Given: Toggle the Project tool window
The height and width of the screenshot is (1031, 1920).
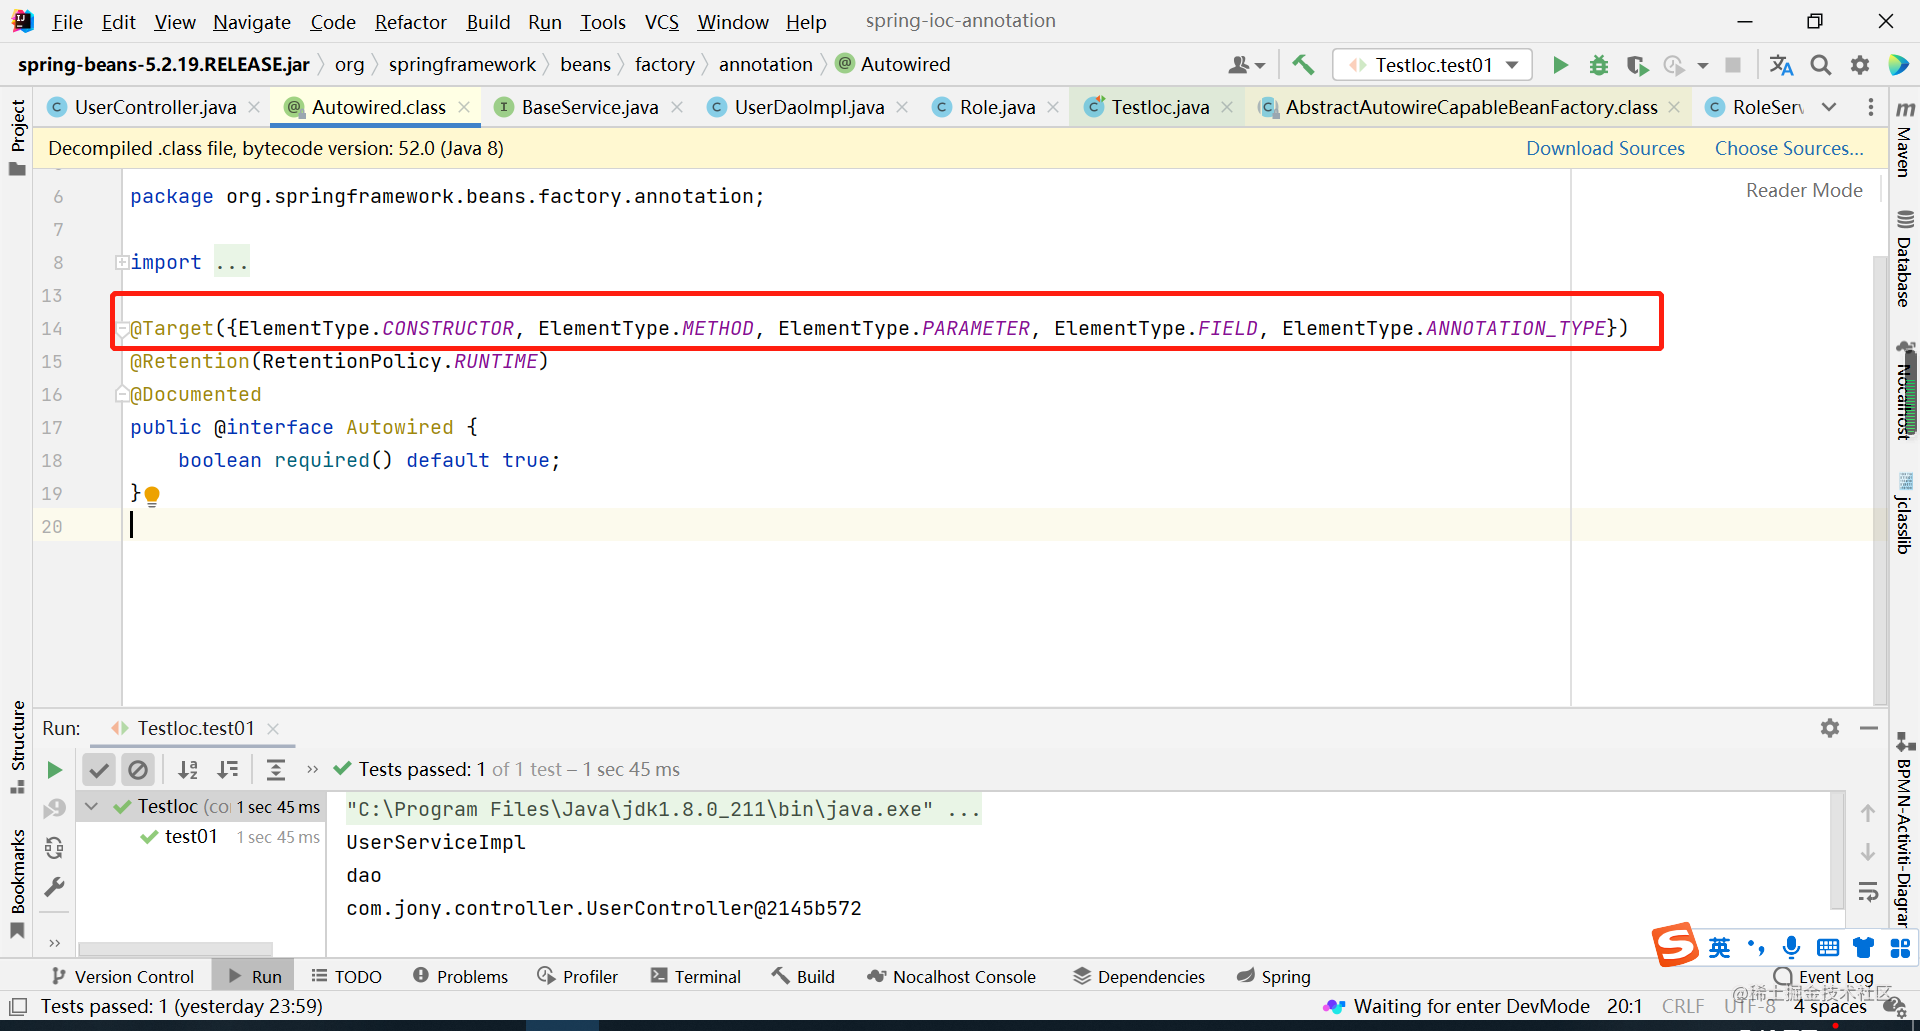Looking at the screenshot, I should point(17,137).
